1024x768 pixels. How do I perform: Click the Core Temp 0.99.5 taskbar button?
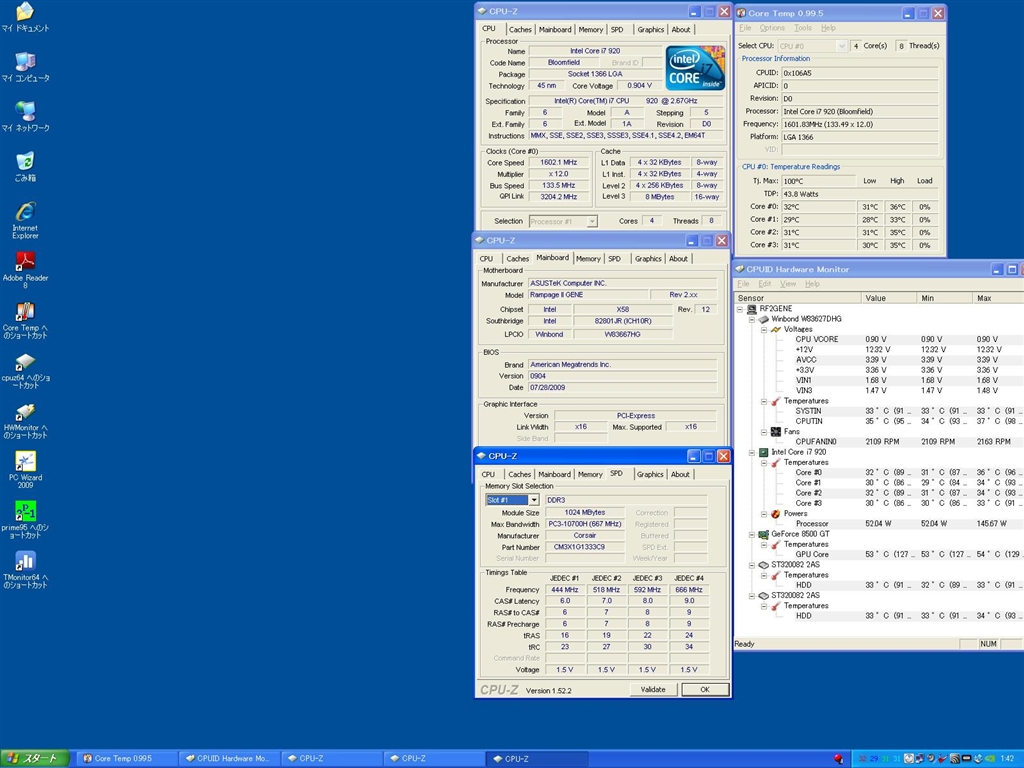(123, 759)
